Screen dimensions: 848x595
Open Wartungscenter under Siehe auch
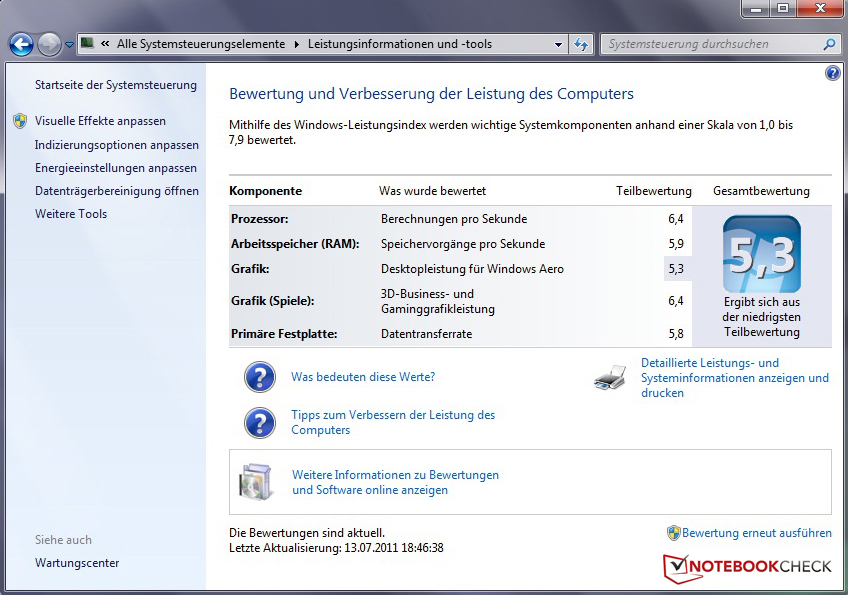(77, 563)
